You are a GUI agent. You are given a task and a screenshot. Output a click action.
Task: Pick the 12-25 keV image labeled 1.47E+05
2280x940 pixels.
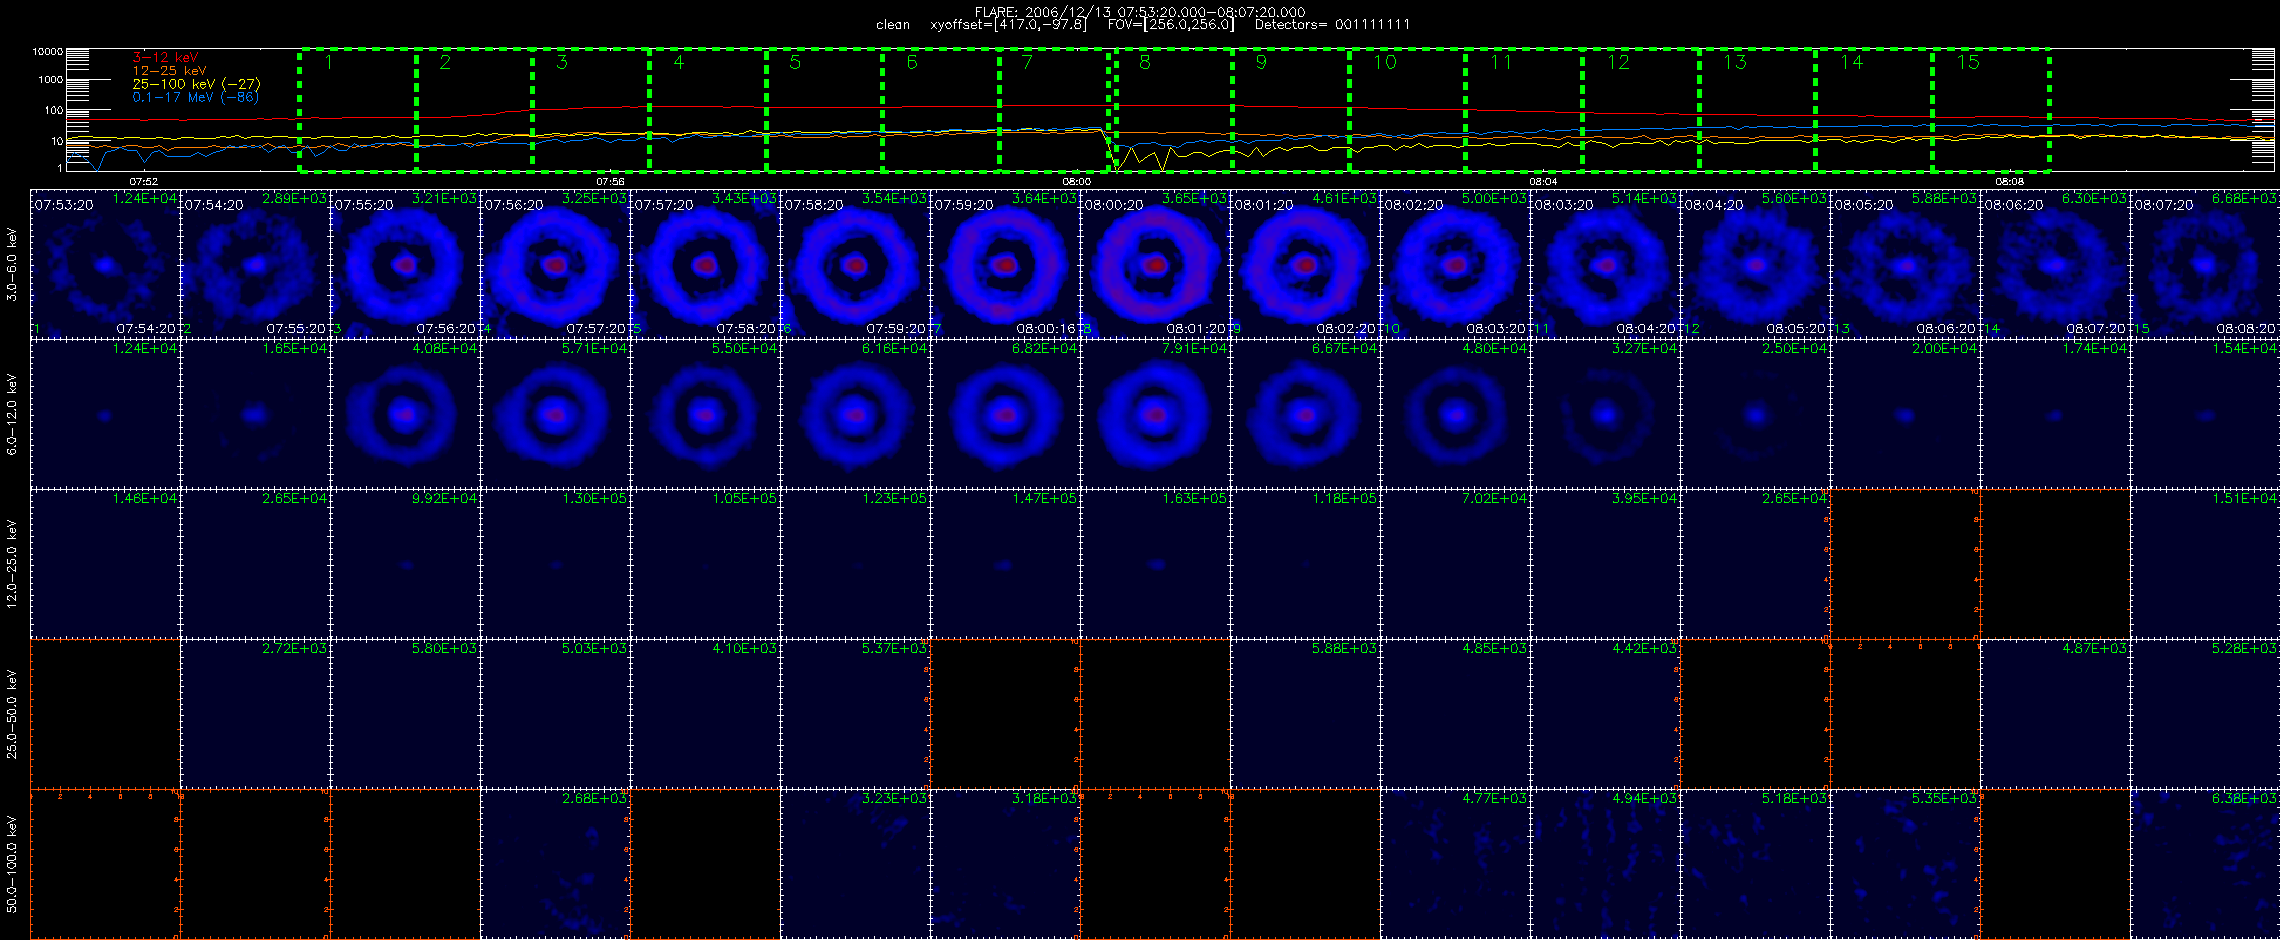click(1005, 564)
